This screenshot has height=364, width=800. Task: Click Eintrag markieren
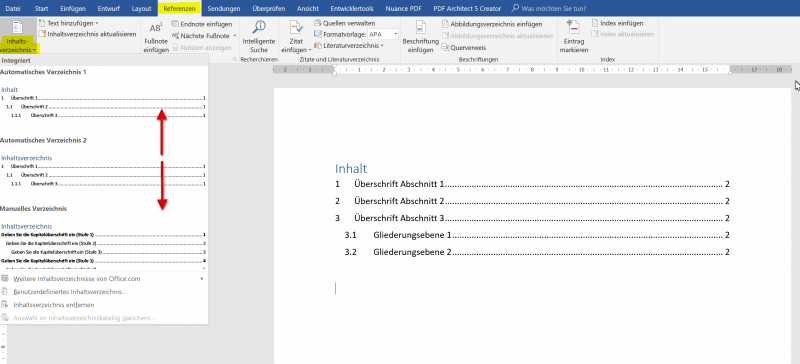(x=574, y=37)
